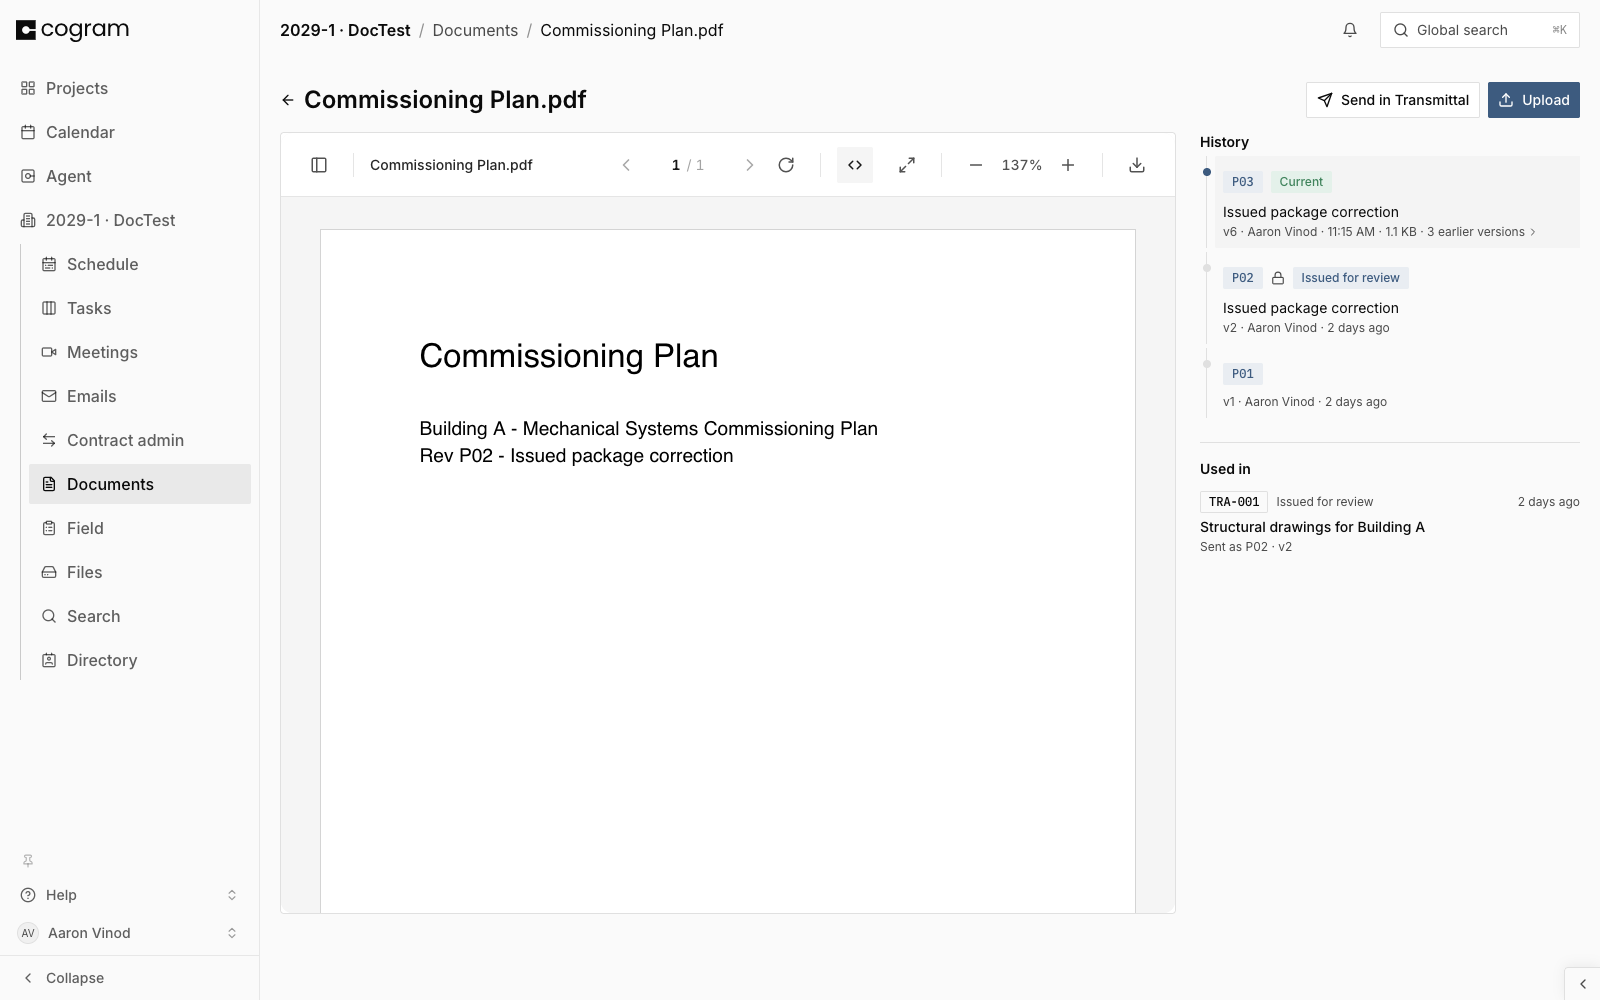Viewport: 1600px width, 1000px height.
Task: Open TRA-001 transmittal entry
Action: [1390, 523]
